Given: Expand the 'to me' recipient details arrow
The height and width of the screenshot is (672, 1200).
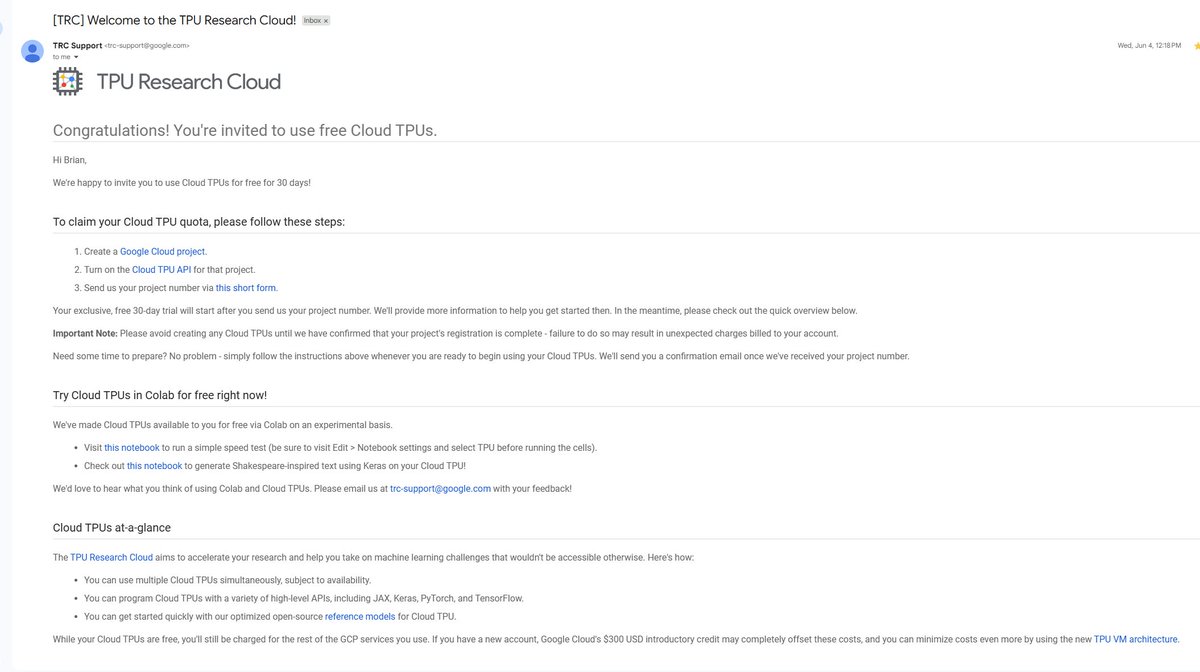Looking at the screenshot, I should (76, 57).
